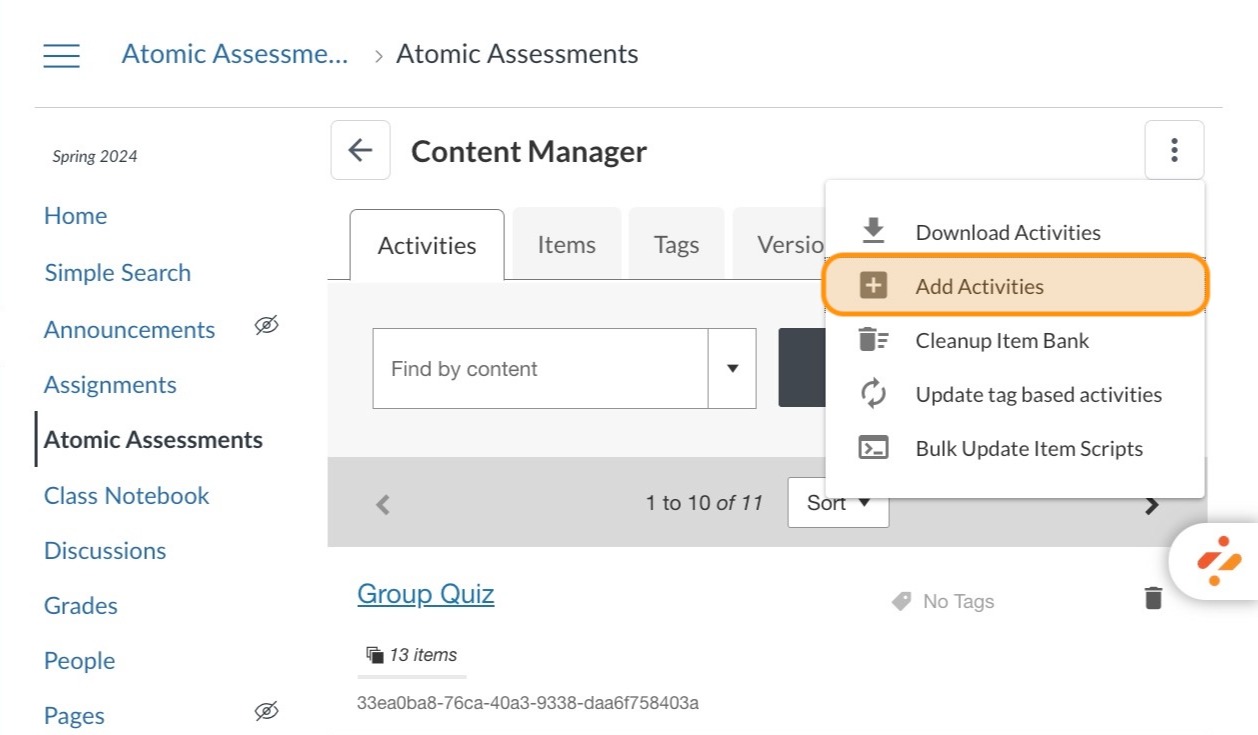Screen dimensions: 1258x735
Task: Click the dark search button beside the field
Action: [802, 368]
